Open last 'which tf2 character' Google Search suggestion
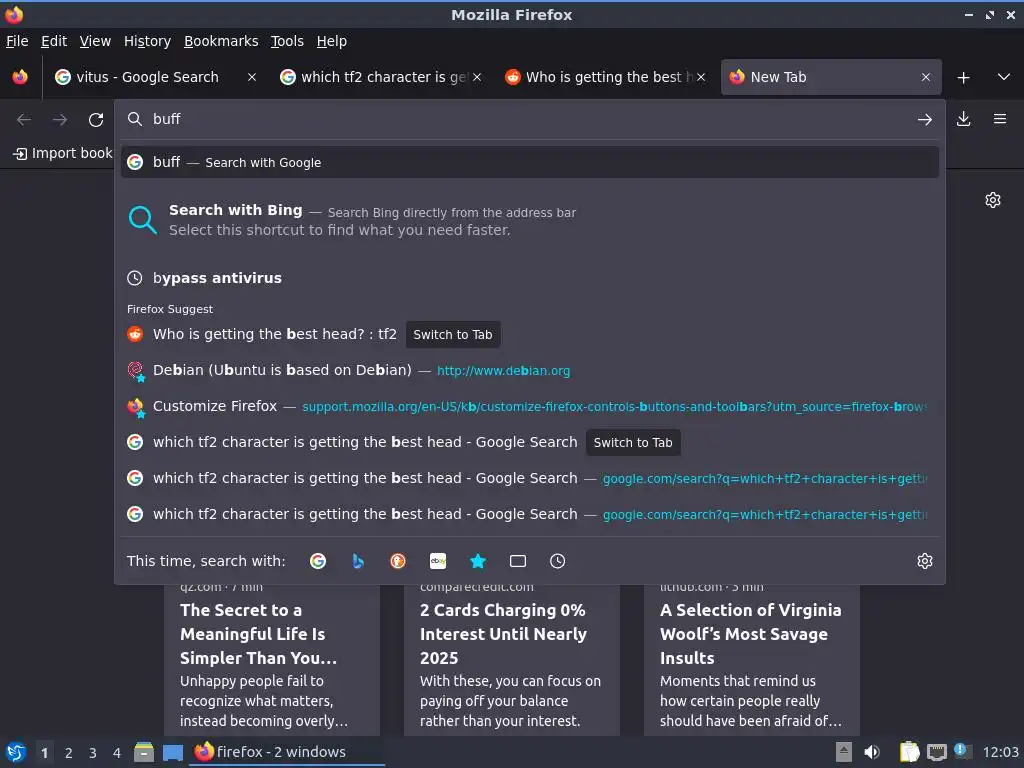Screen dimensions: 1024x768 click(530, 515)
